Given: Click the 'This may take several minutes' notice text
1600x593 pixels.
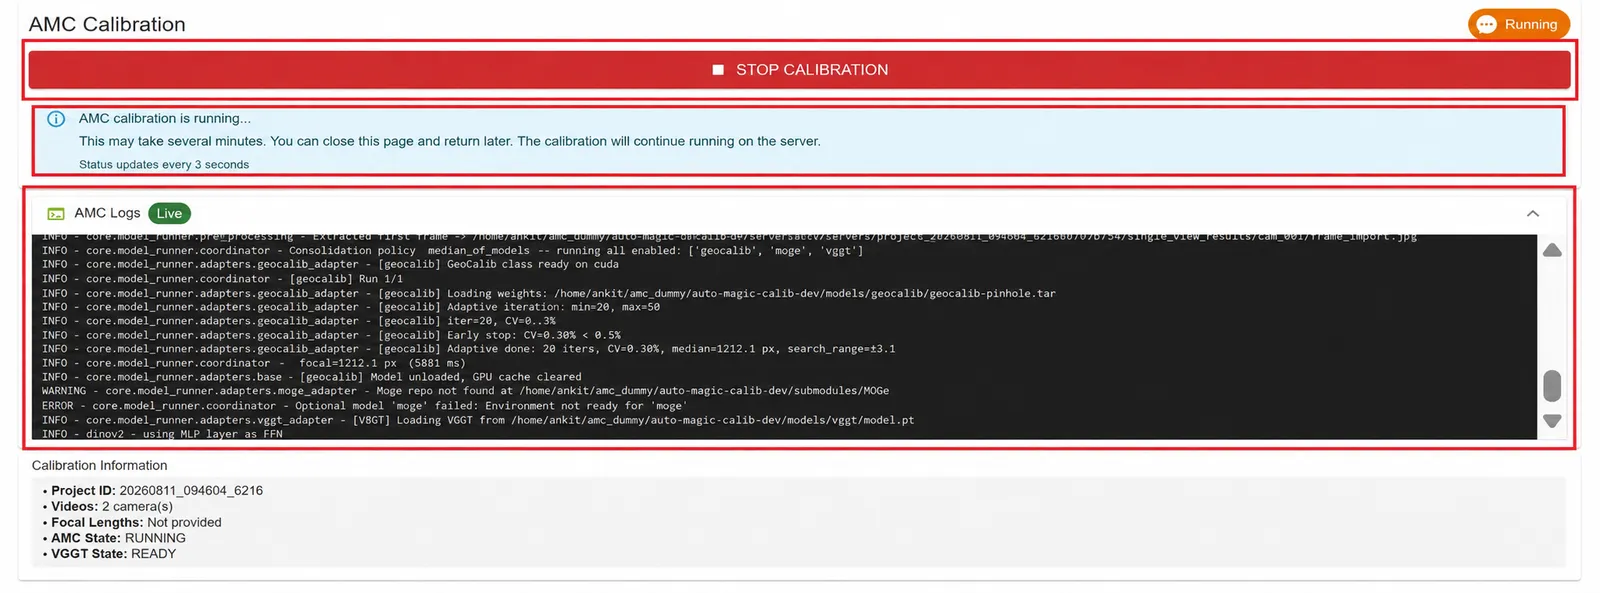Looking at the screenshot, I should pyautogui.click(x=450, y=141).
